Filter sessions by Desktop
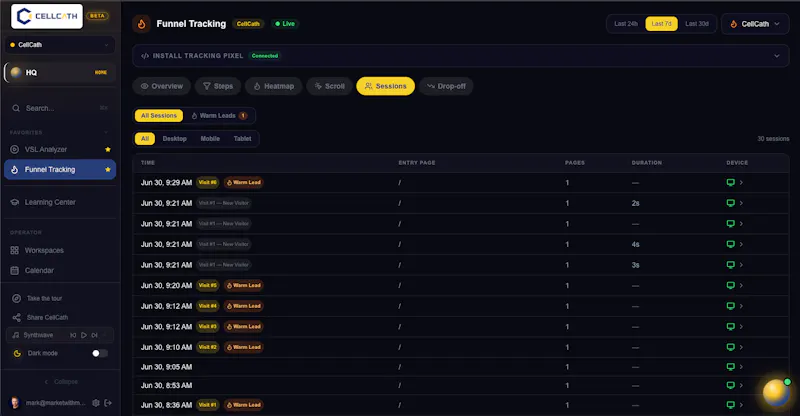 [174, 139]
